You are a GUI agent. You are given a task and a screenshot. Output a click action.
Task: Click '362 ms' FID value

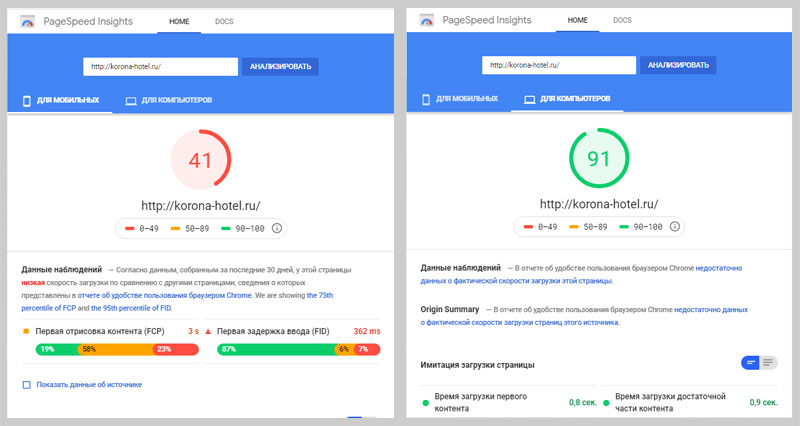(x=367, y=331)
